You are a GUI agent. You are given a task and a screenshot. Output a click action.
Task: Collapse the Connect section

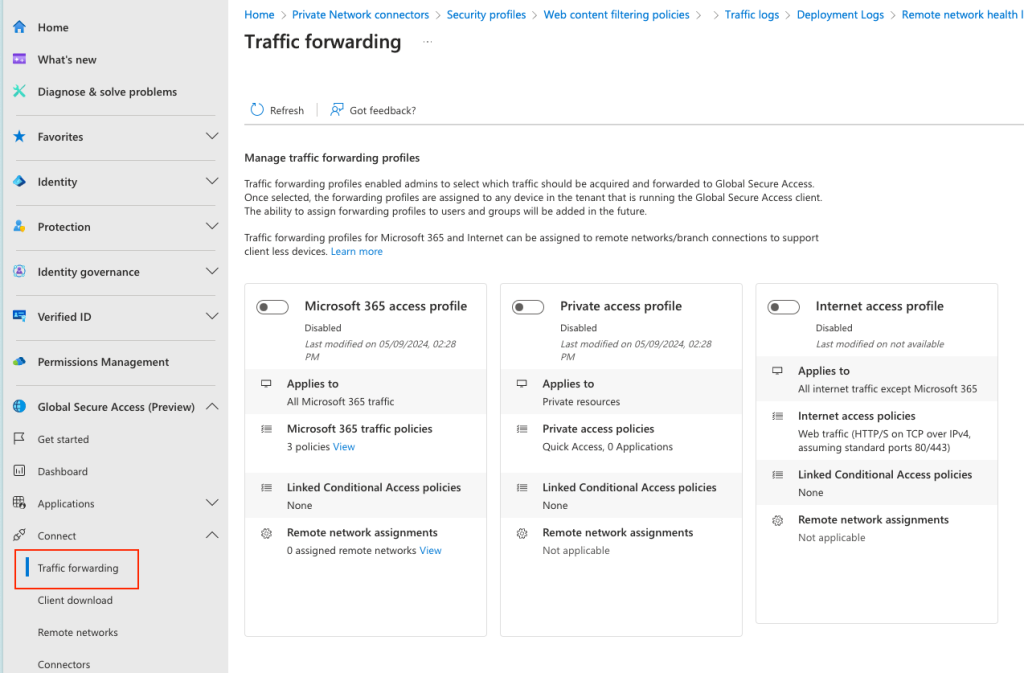click(211, 535)
